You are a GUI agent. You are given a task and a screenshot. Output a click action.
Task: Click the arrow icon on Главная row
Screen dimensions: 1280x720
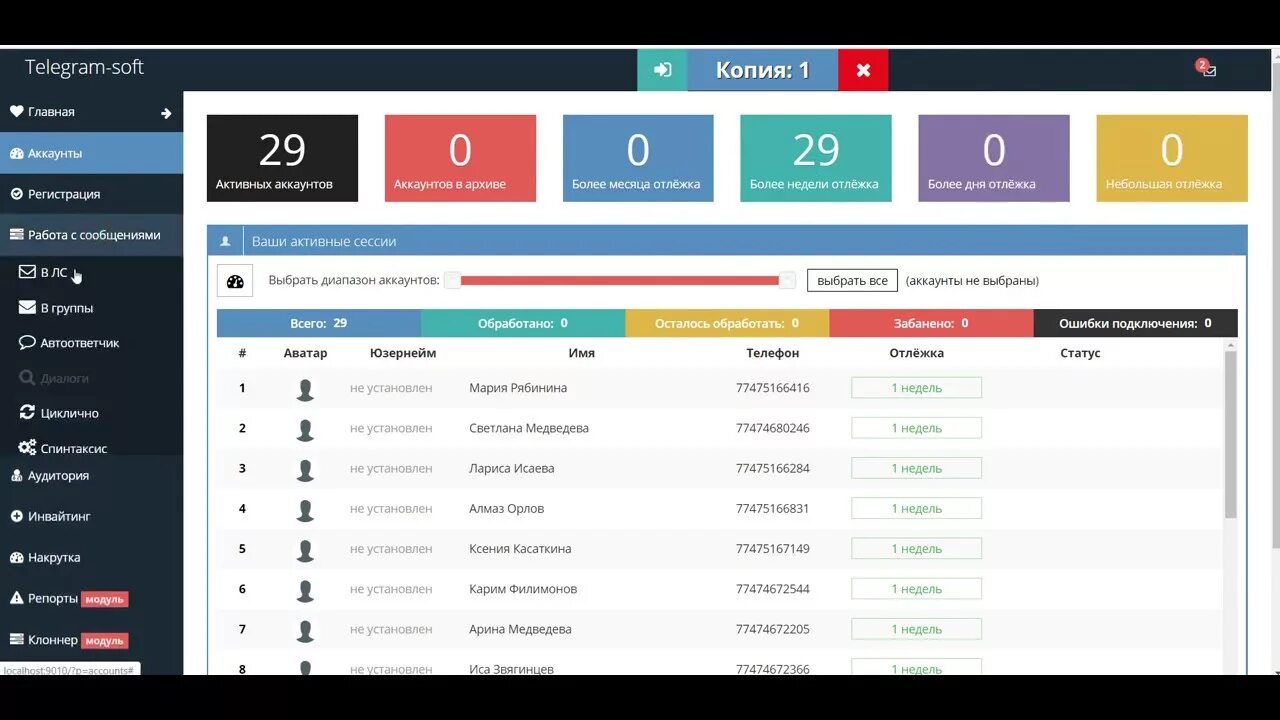[x=166, y=113]
